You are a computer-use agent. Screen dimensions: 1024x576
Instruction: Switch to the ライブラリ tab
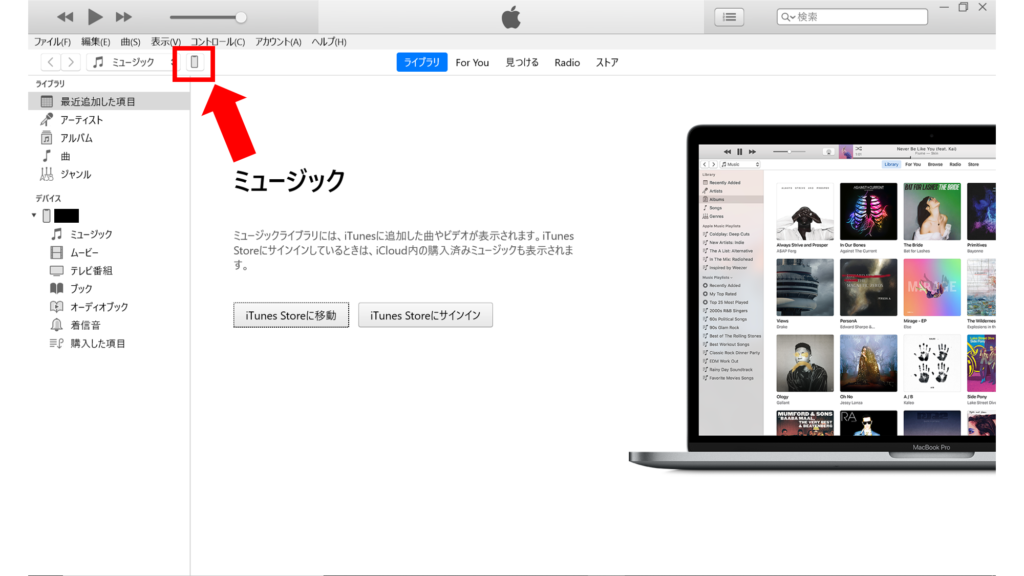coord(422,62)
